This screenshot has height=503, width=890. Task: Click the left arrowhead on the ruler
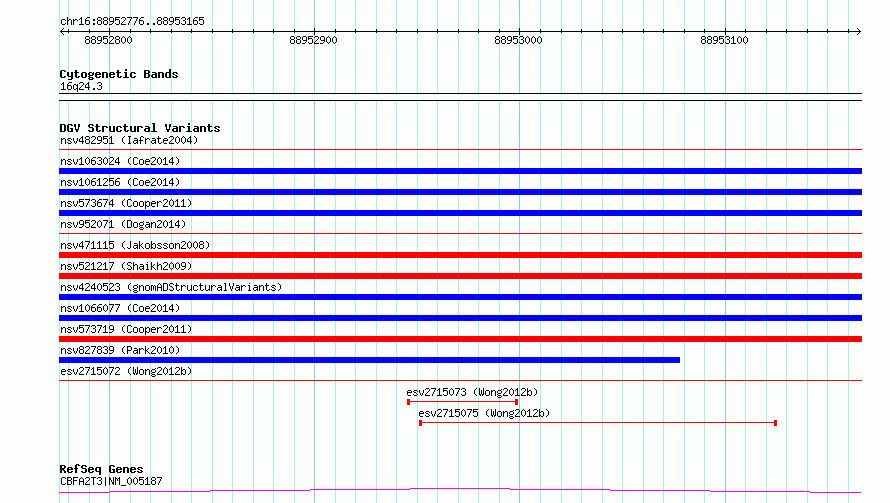pyautogui.click(x=63, y=31)
